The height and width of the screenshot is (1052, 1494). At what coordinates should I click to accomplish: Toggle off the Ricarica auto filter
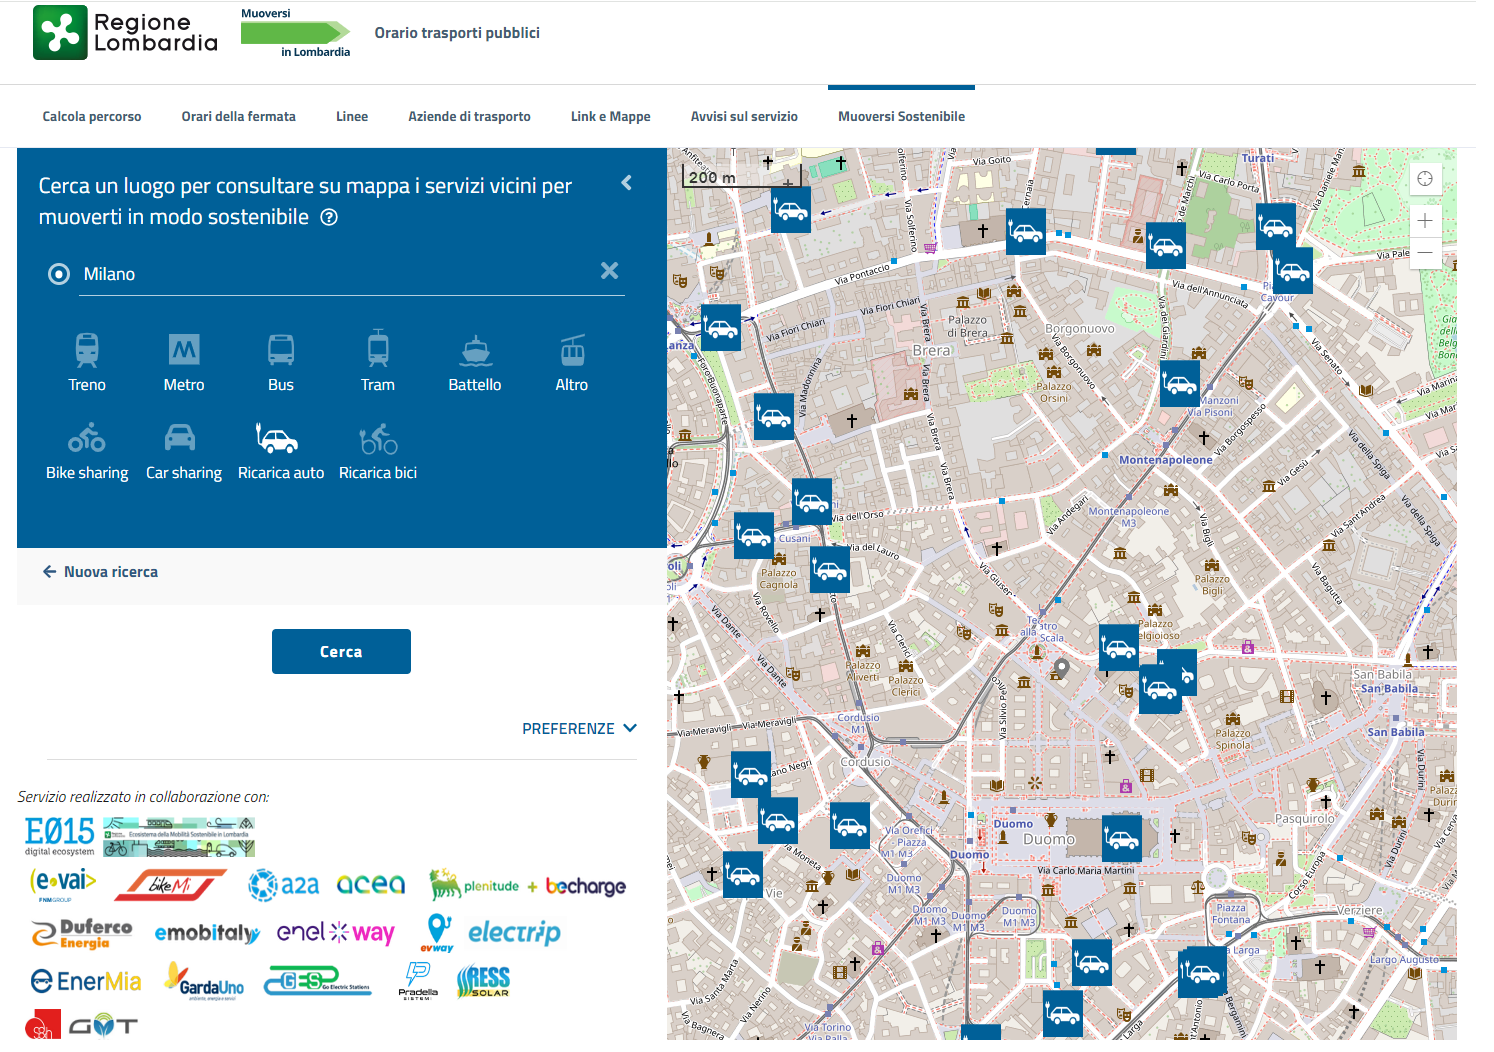[278, 439]
